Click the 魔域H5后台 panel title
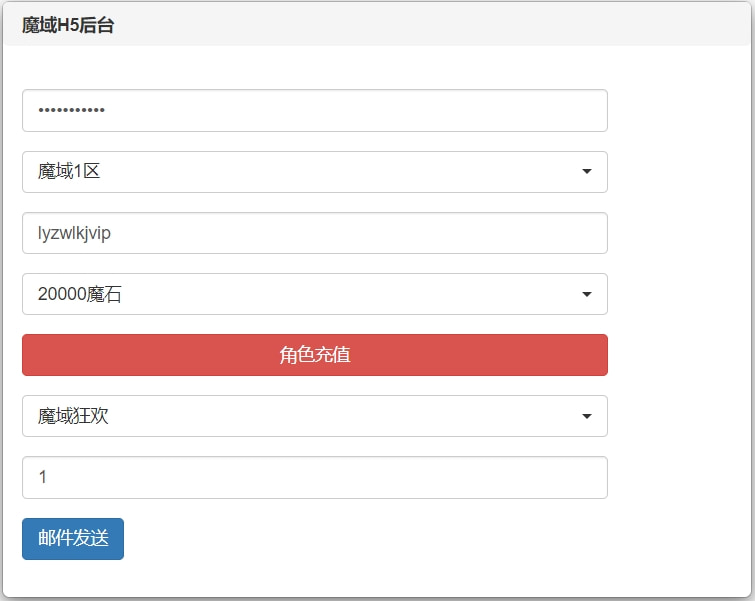 point(68,26)
